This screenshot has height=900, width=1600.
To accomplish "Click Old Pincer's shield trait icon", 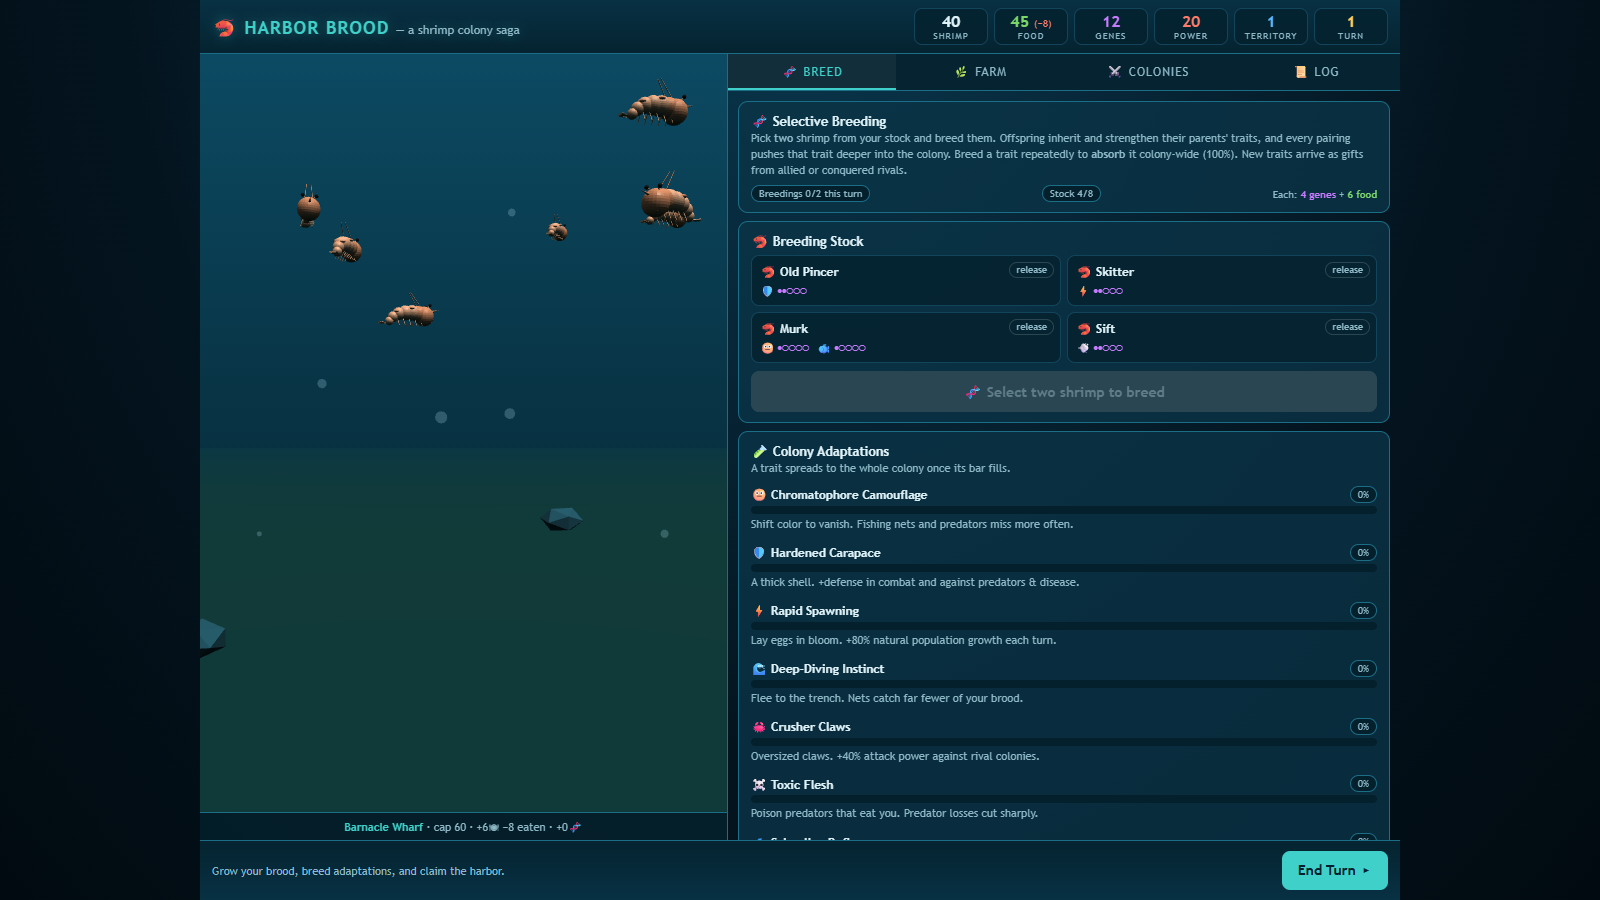I will 767,291.
